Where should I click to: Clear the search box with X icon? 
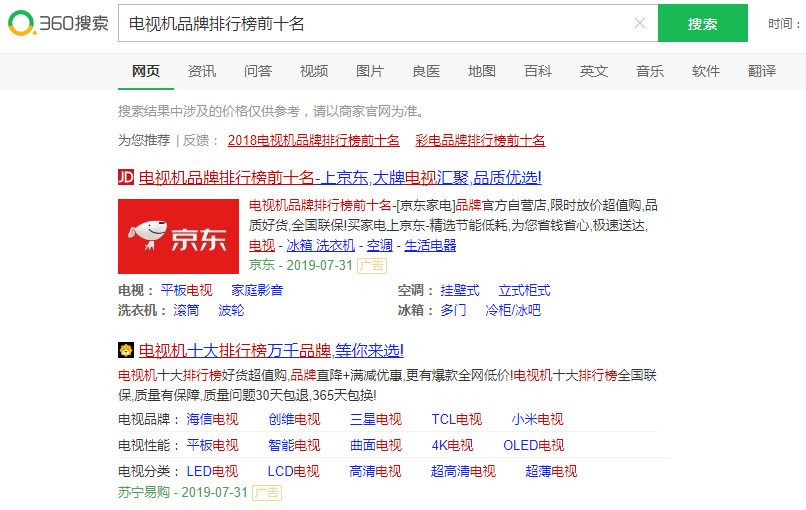[x=639, y=23]
